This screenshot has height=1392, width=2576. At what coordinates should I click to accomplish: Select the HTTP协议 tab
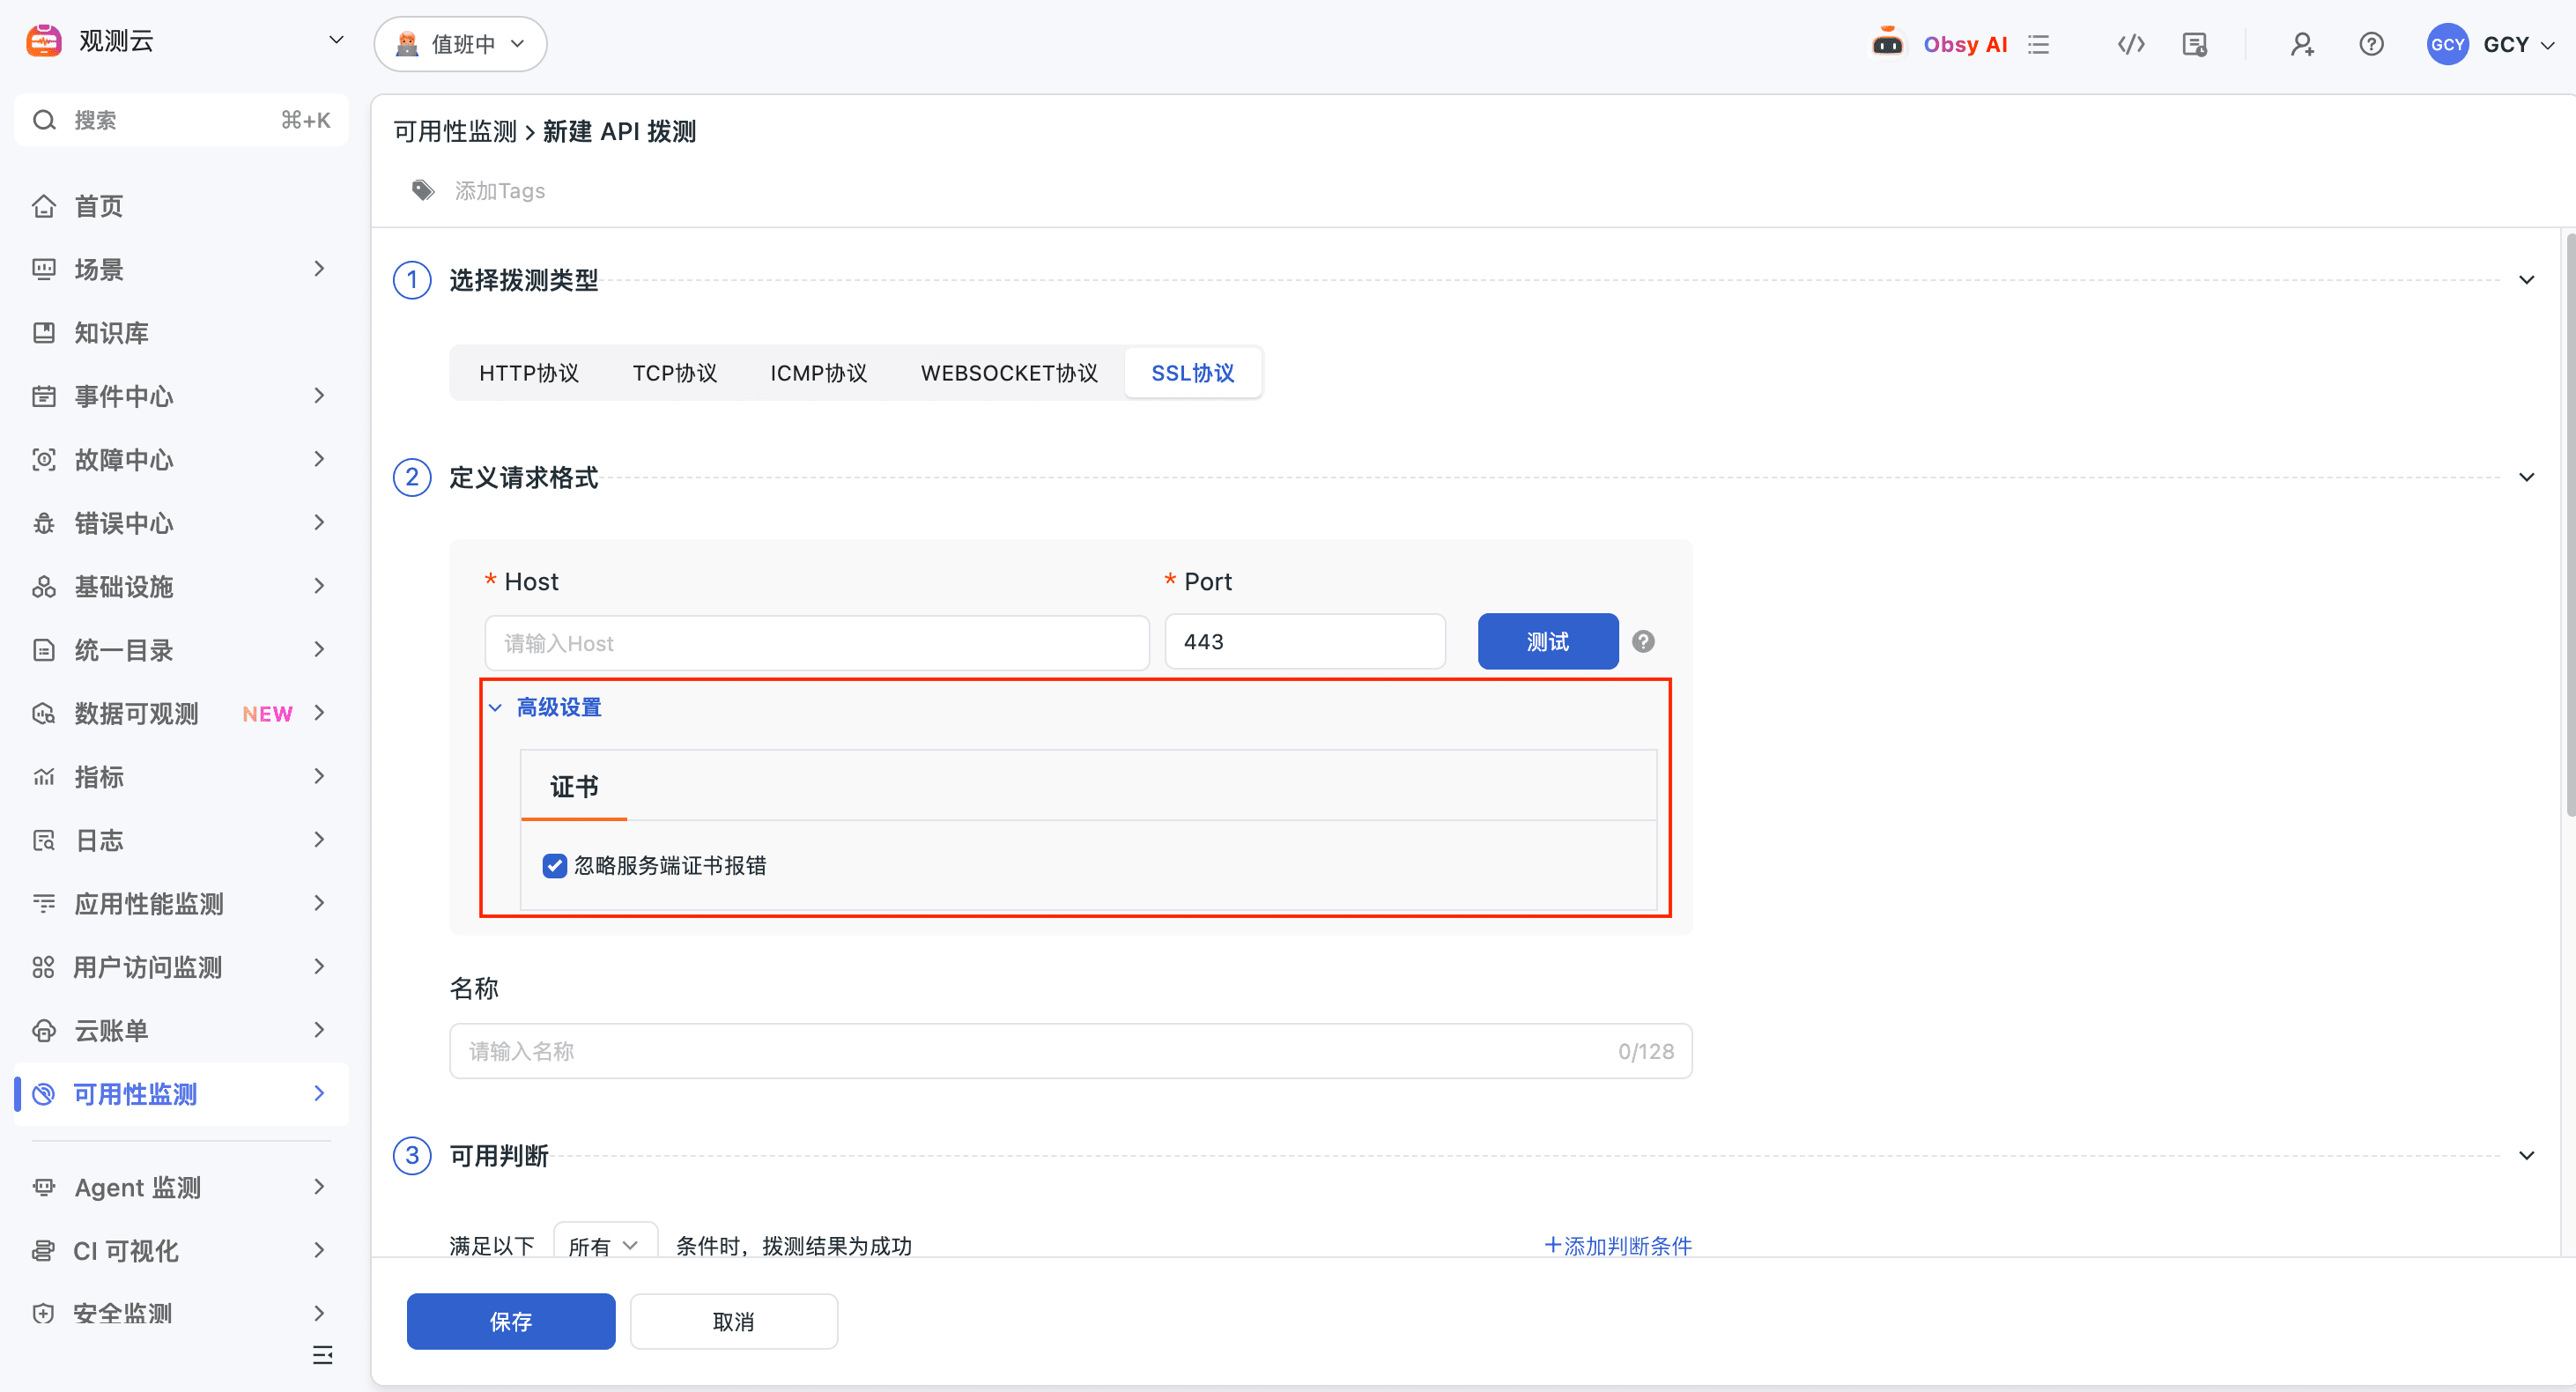point(528,373)
